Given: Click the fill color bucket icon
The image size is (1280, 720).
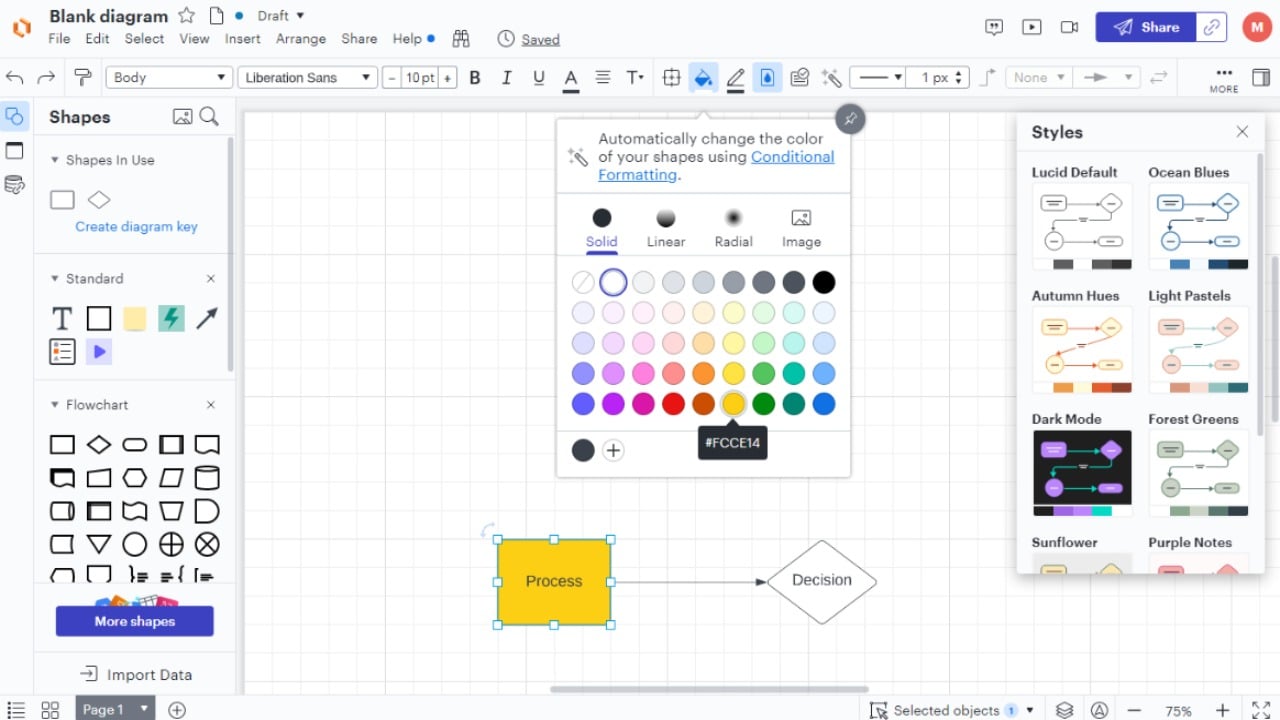Looking at the screenshot, I should 703,78.
